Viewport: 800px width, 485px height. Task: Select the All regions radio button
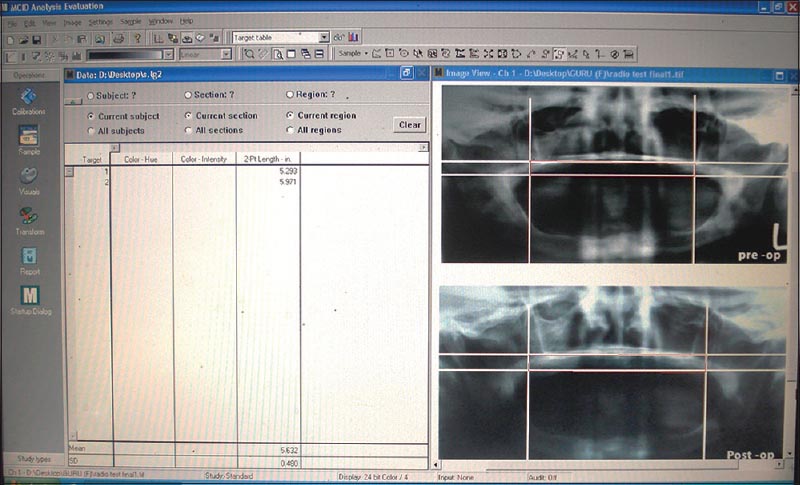[x=290, y=131]
